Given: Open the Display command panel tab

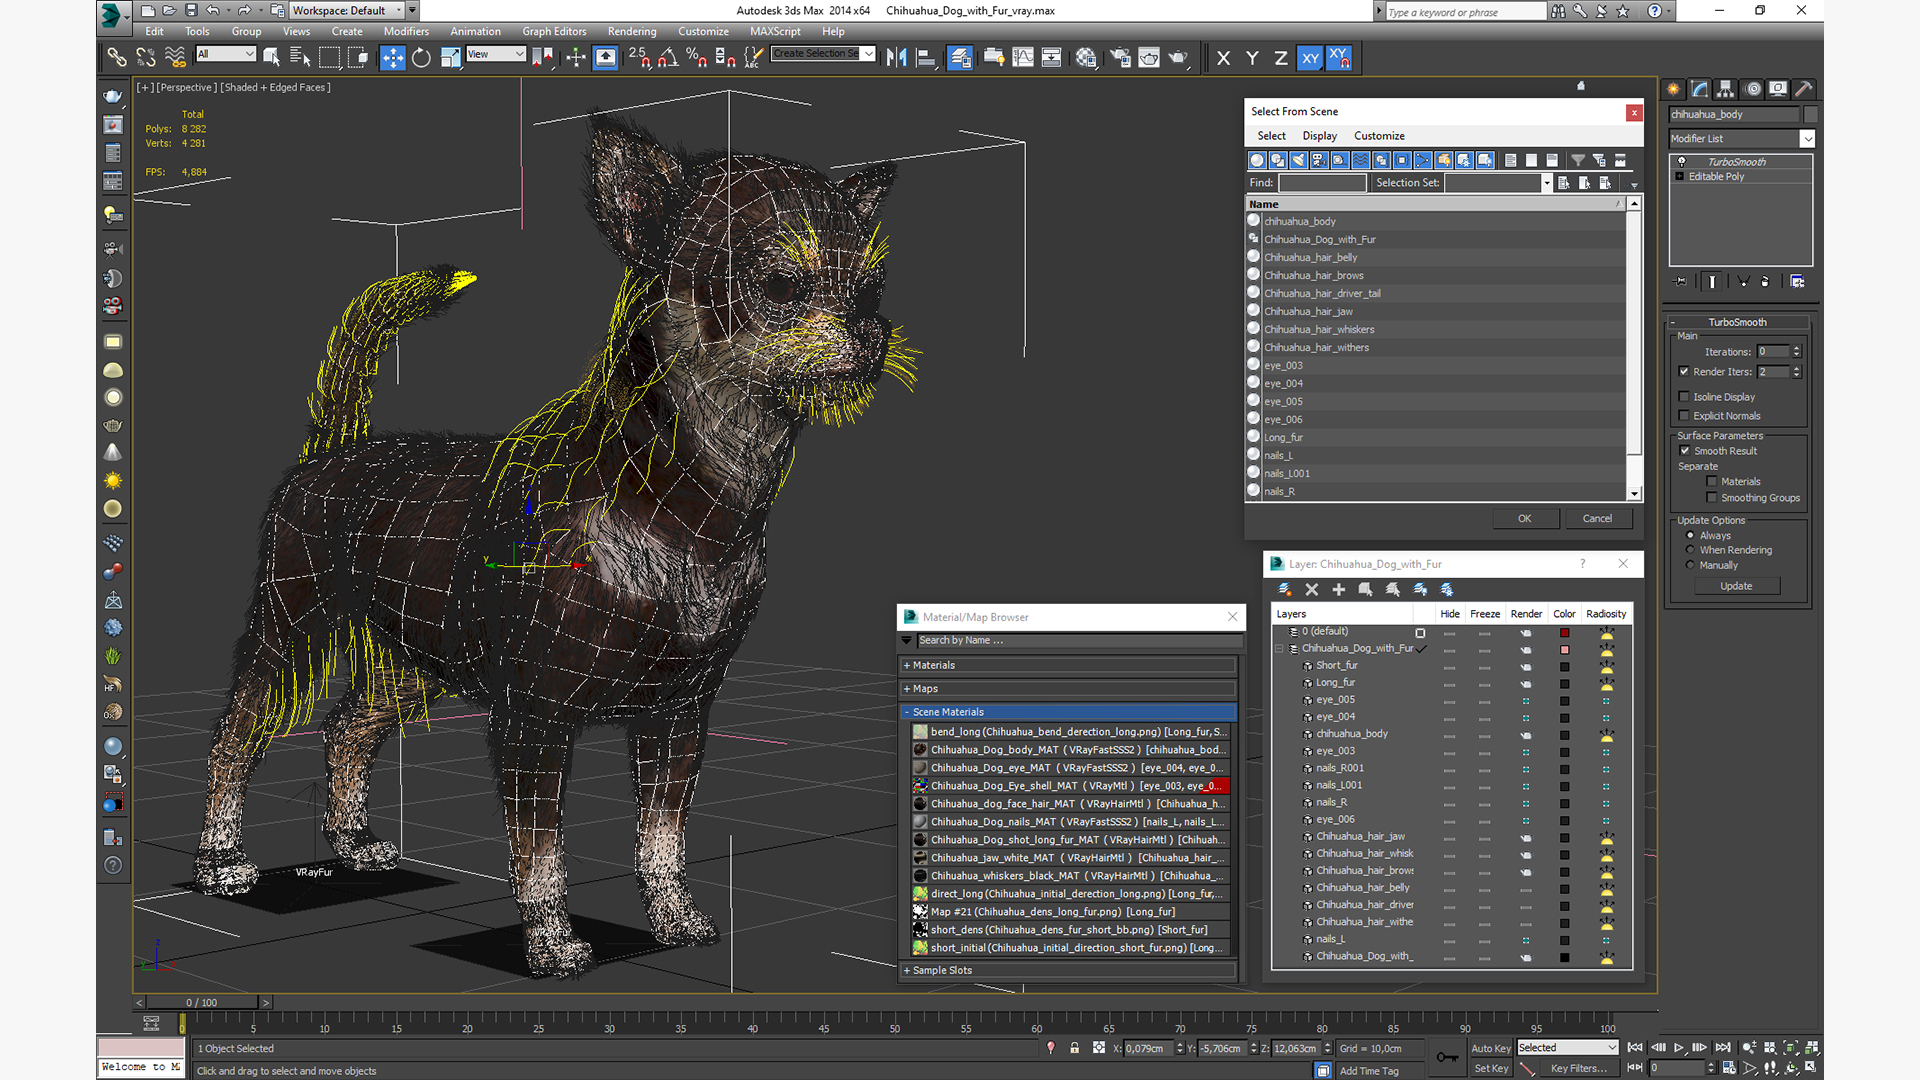Looking at the screenshot, I should tap(1778, 89).
